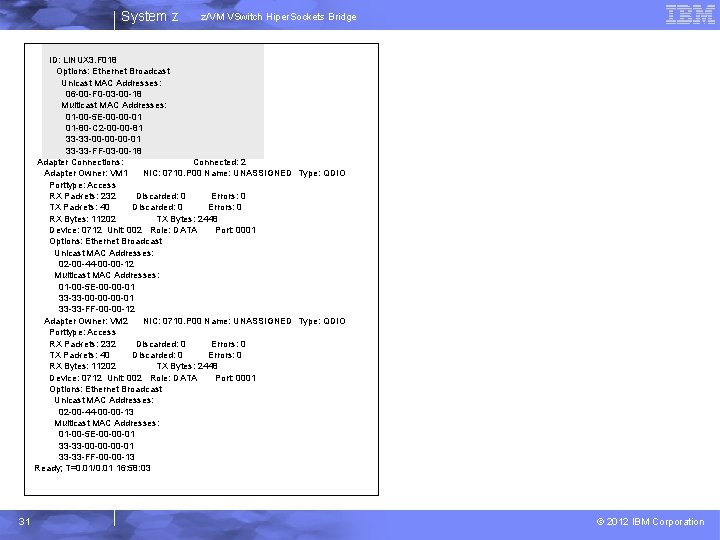Click slide number 31 in footer
The width and height of the screenshot is (720, 540).
pos(24,522)
